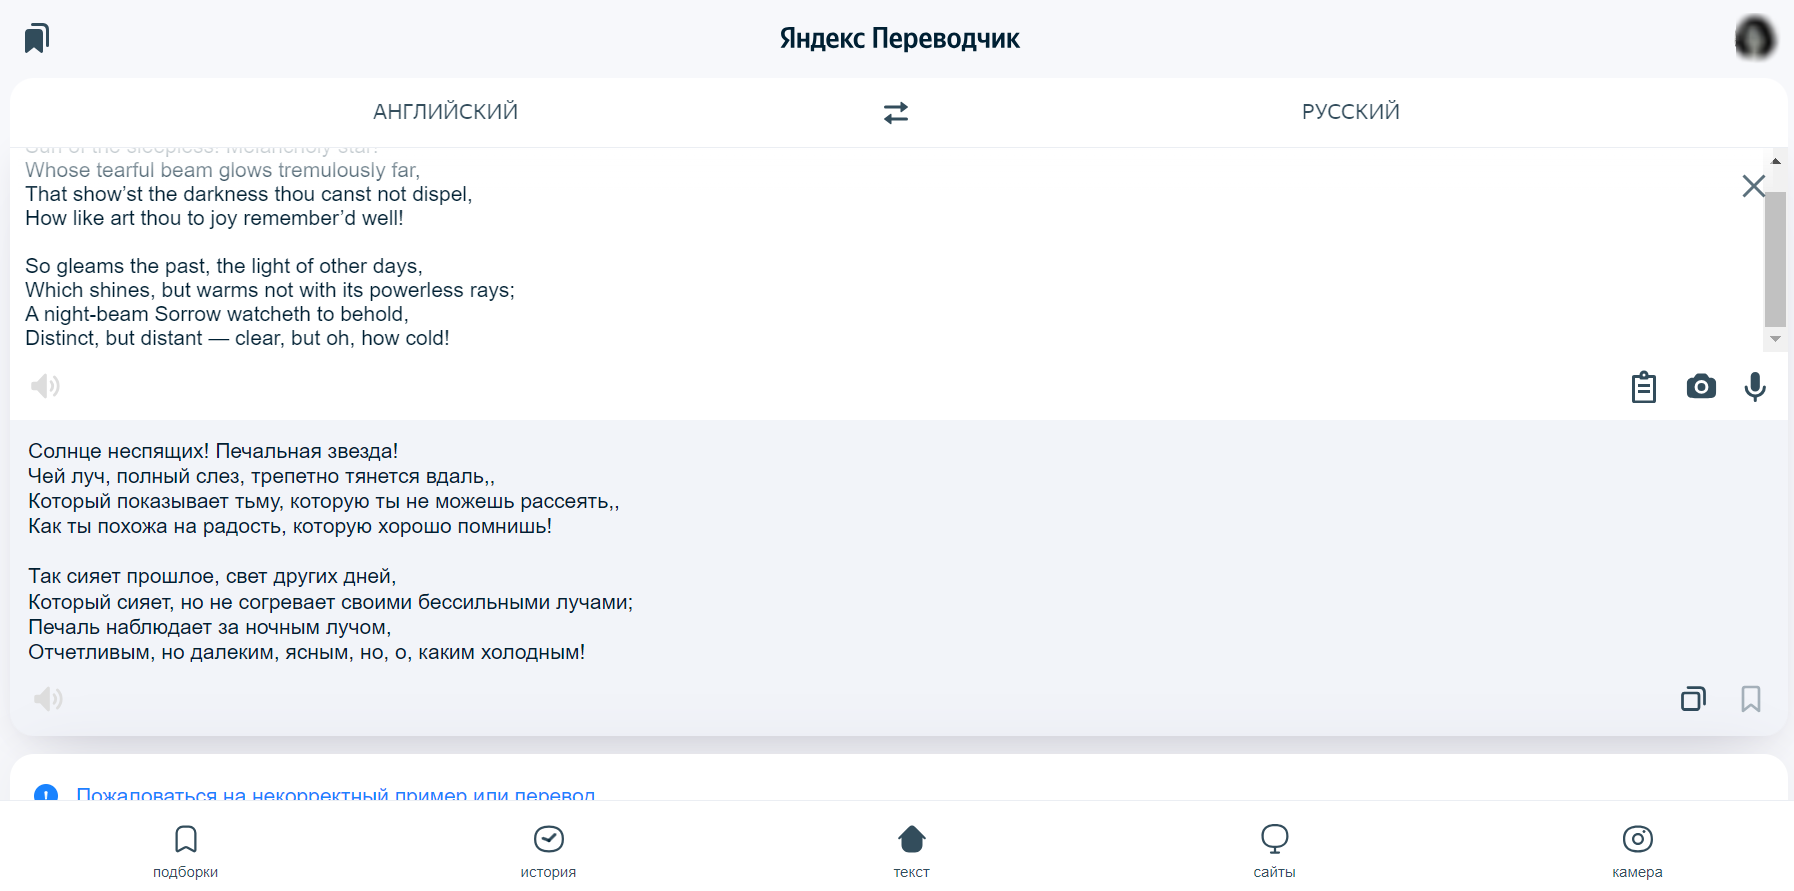Screen dimensions: 1794x891
Task: Report incorrect example or translation link
Action: (336, 794)
